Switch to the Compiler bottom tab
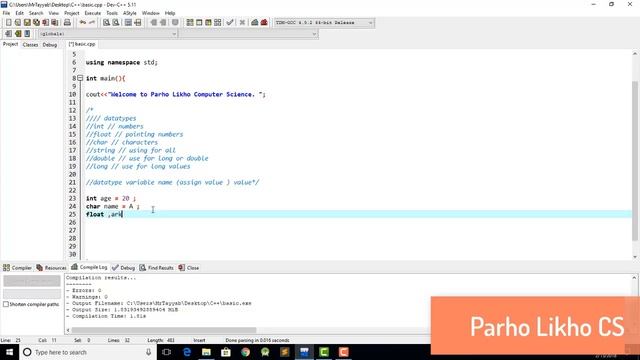640x360 pixels. (17, 268)
